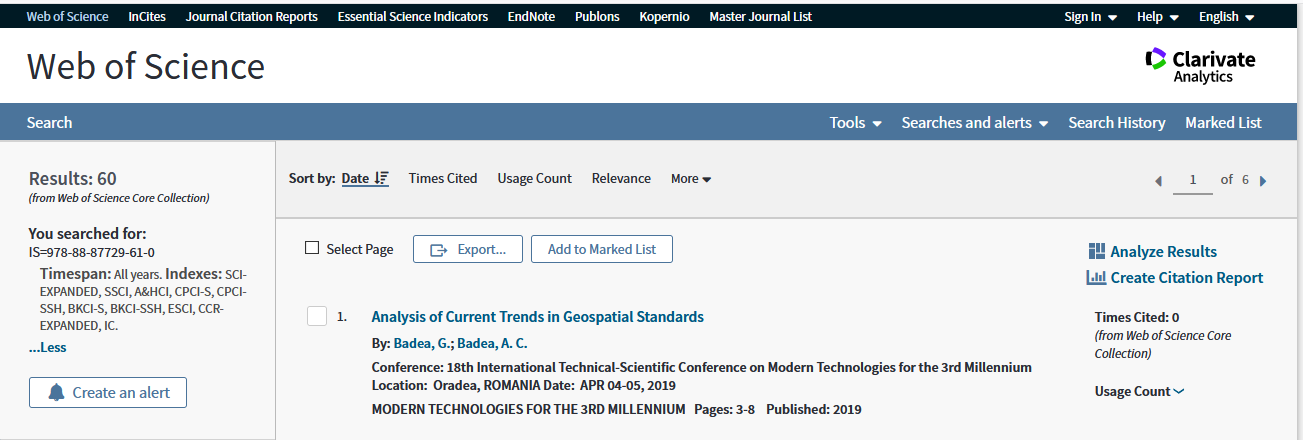Click bell icon to create an alert
The width and height of the screenshot is (1303, 440).
(x=56, y=392)
